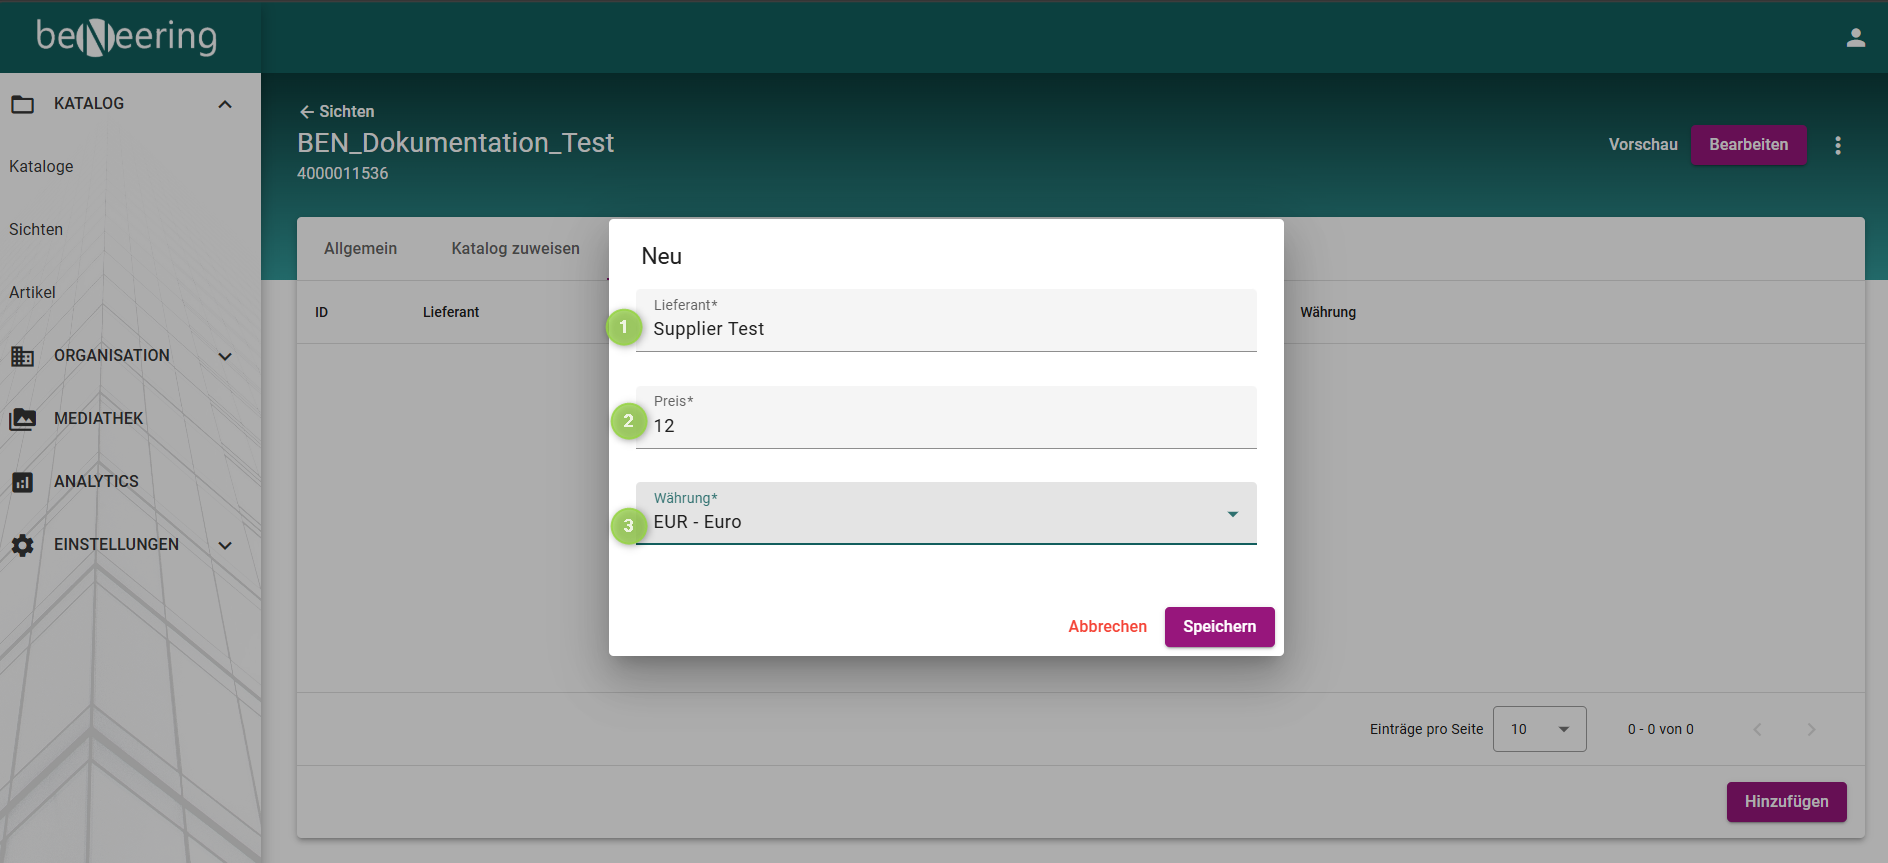Click the Organisation building icon
This screenshot has width=1888, height=863.
(x=22, y=356)
